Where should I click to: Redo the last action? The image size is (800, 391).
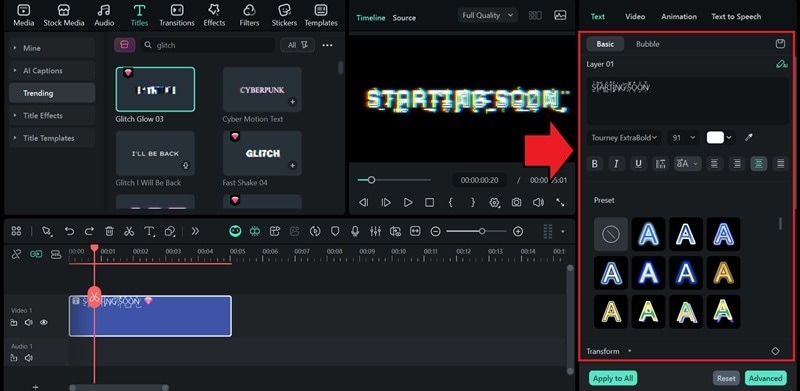(89, 231)
